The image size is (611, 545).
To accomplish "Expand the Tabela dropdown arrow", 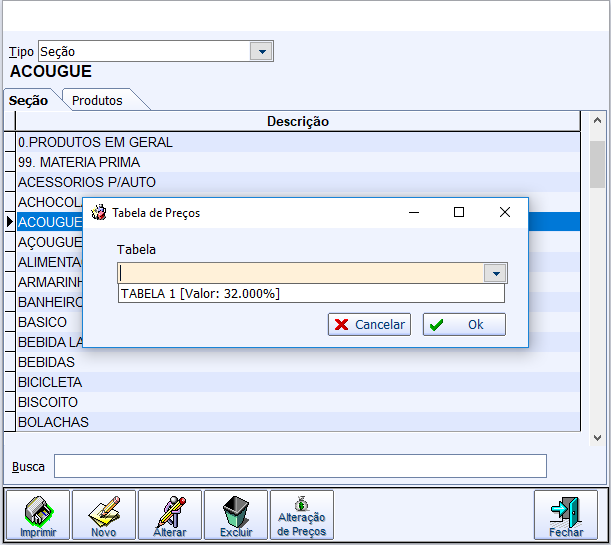I will pyautogui.click(x=495, y=273).
